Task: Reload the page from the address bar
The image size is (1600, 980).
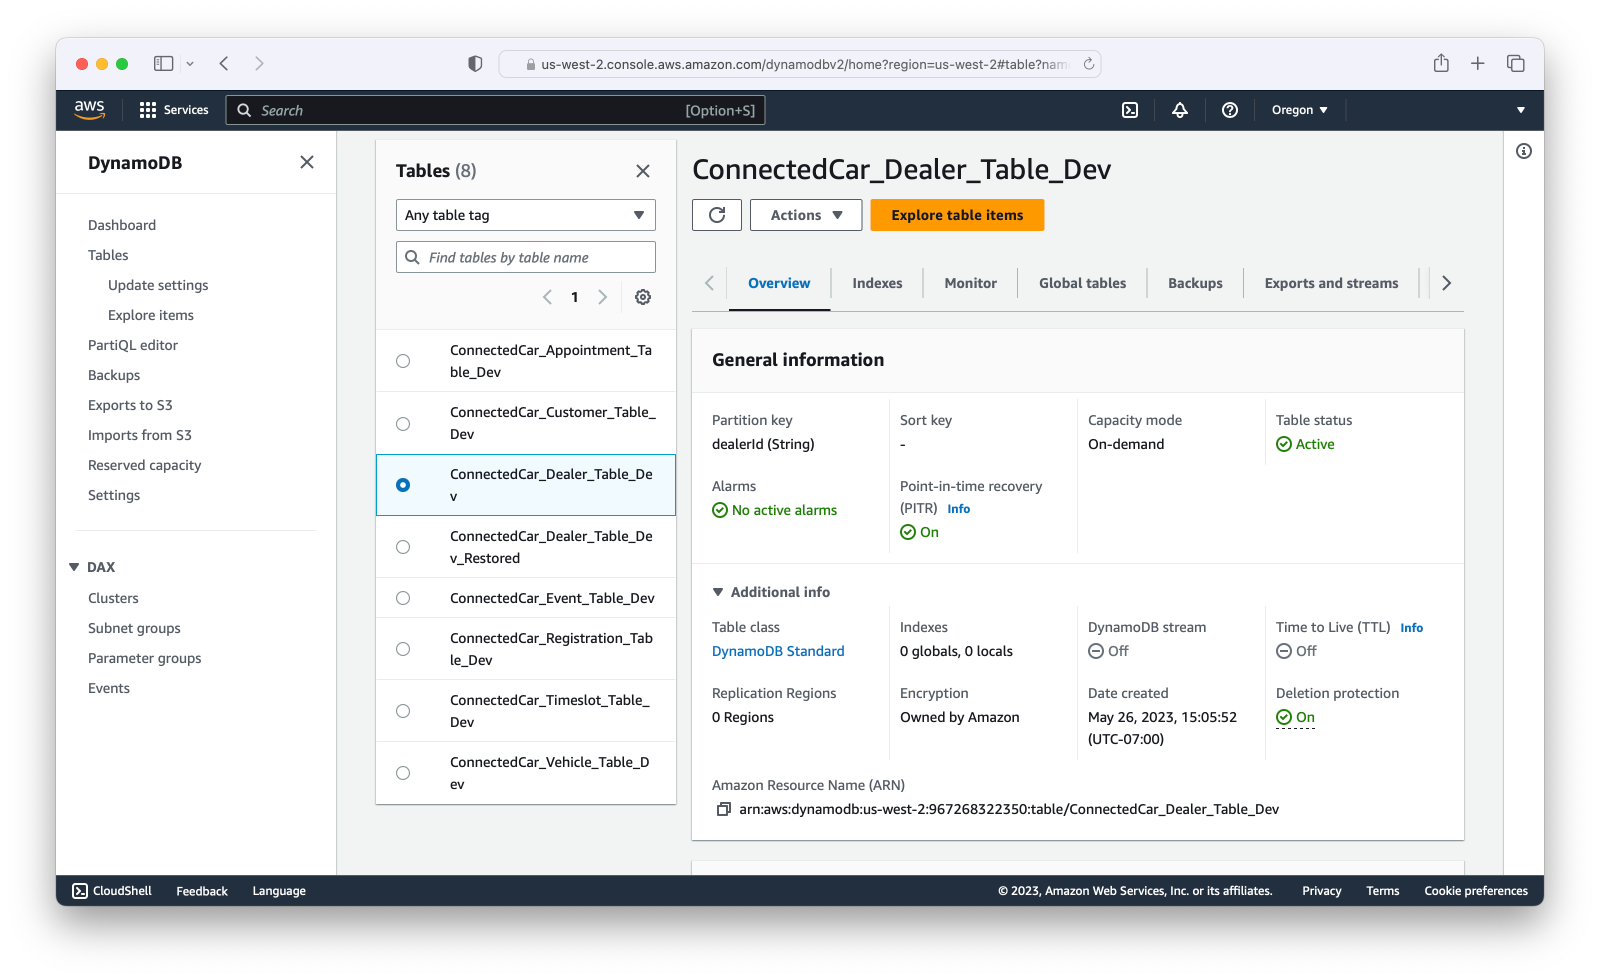Action: 1089,64
